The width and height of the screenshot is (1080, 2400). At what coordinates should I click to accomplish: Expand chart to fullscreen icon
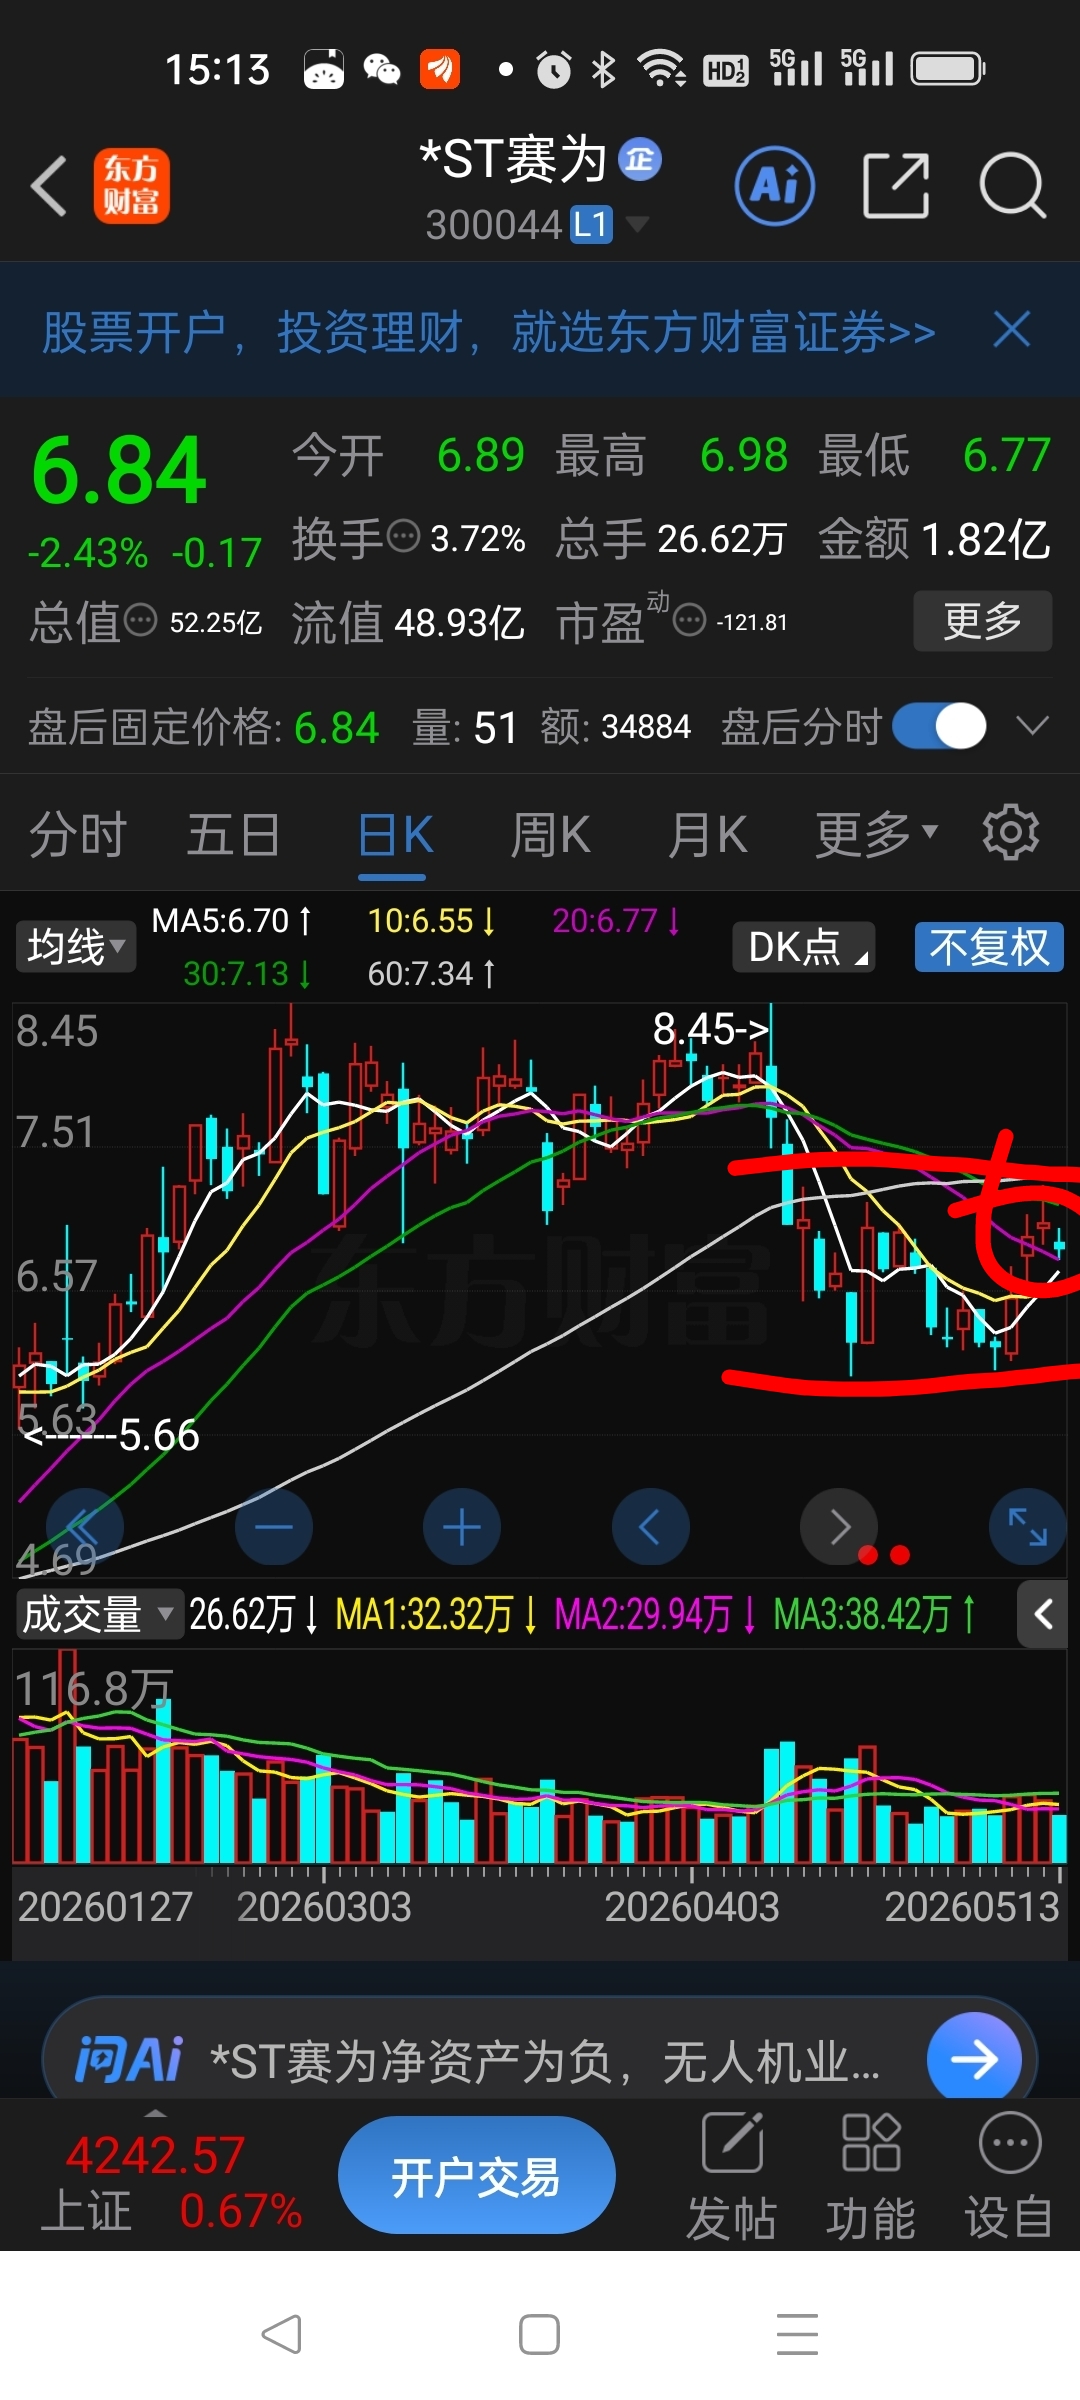tap(1028, 1527)
